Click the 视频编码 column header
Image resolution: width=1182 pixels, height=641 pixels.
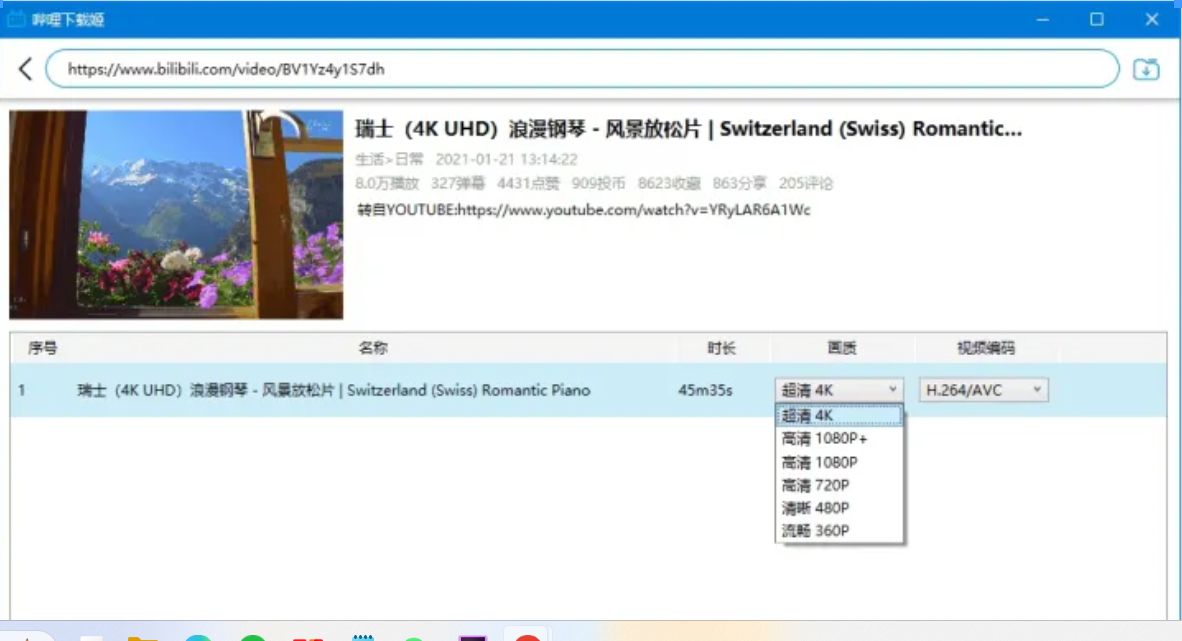click(x=985, y=348)
